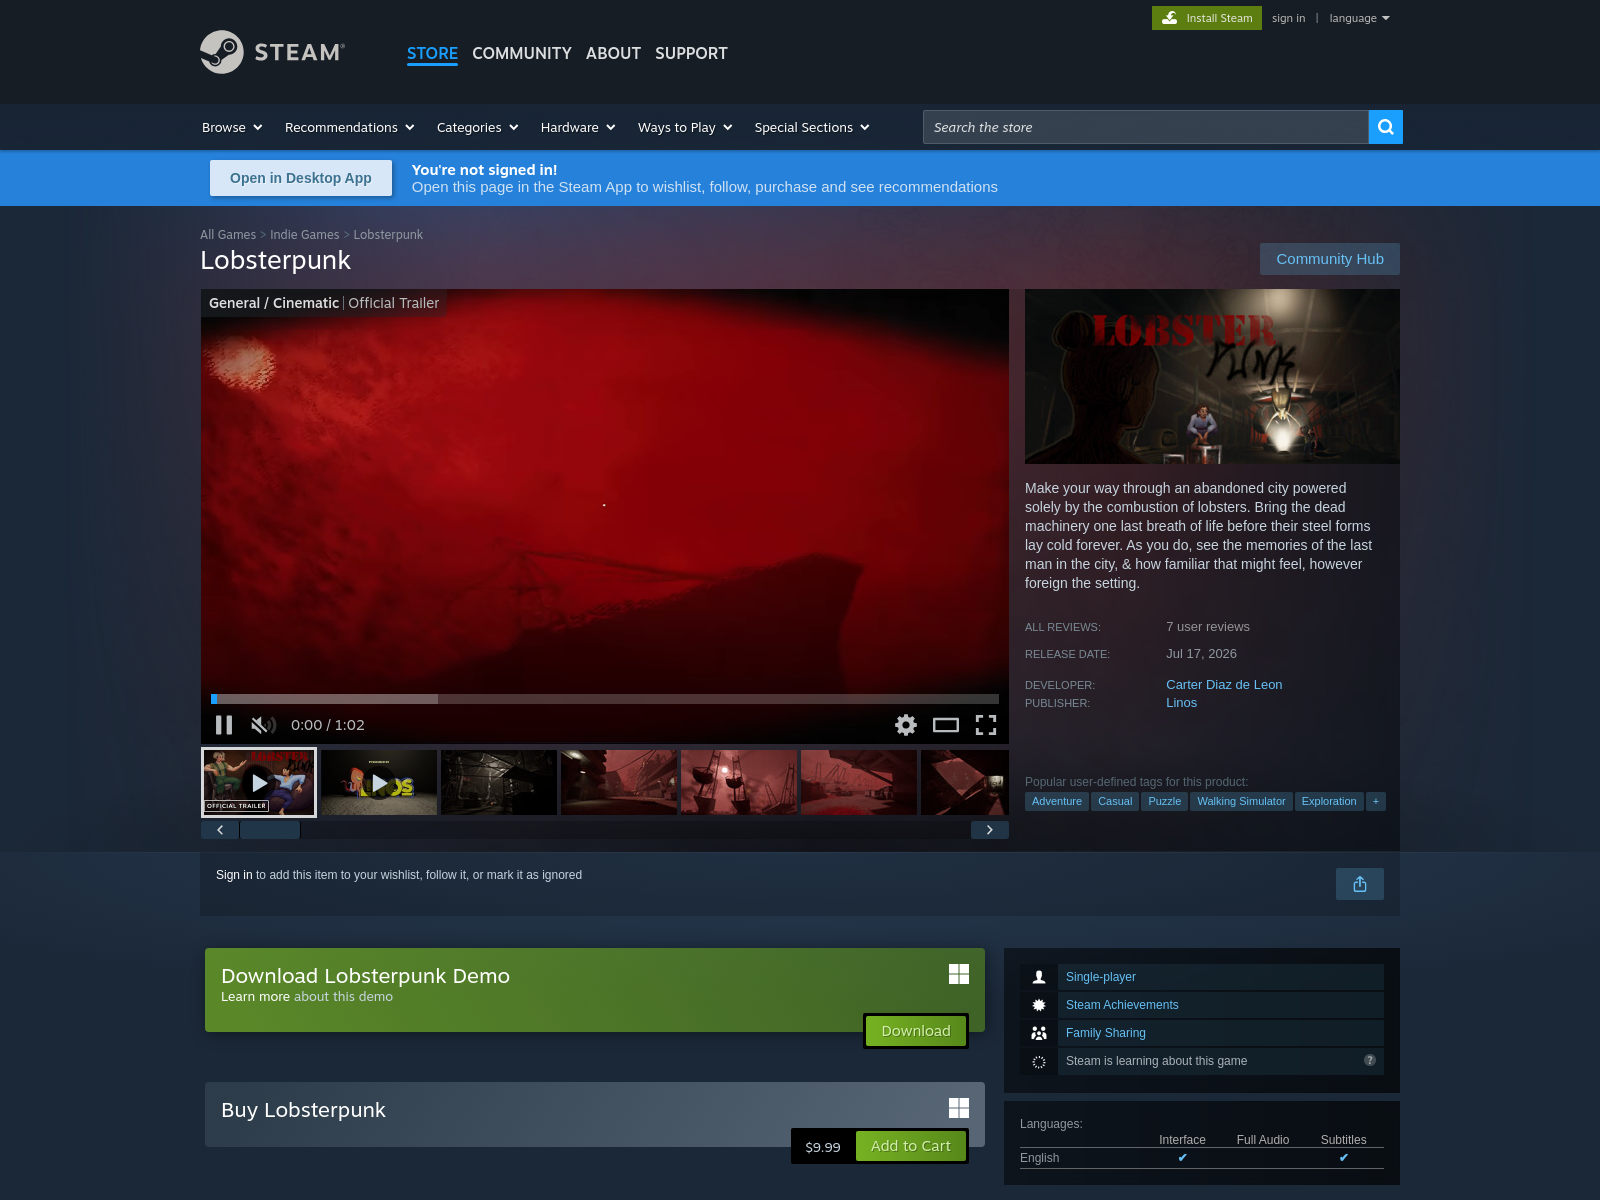
Task: Click the Lobsterpunk breadcrumb
Action: click(388, 235)
